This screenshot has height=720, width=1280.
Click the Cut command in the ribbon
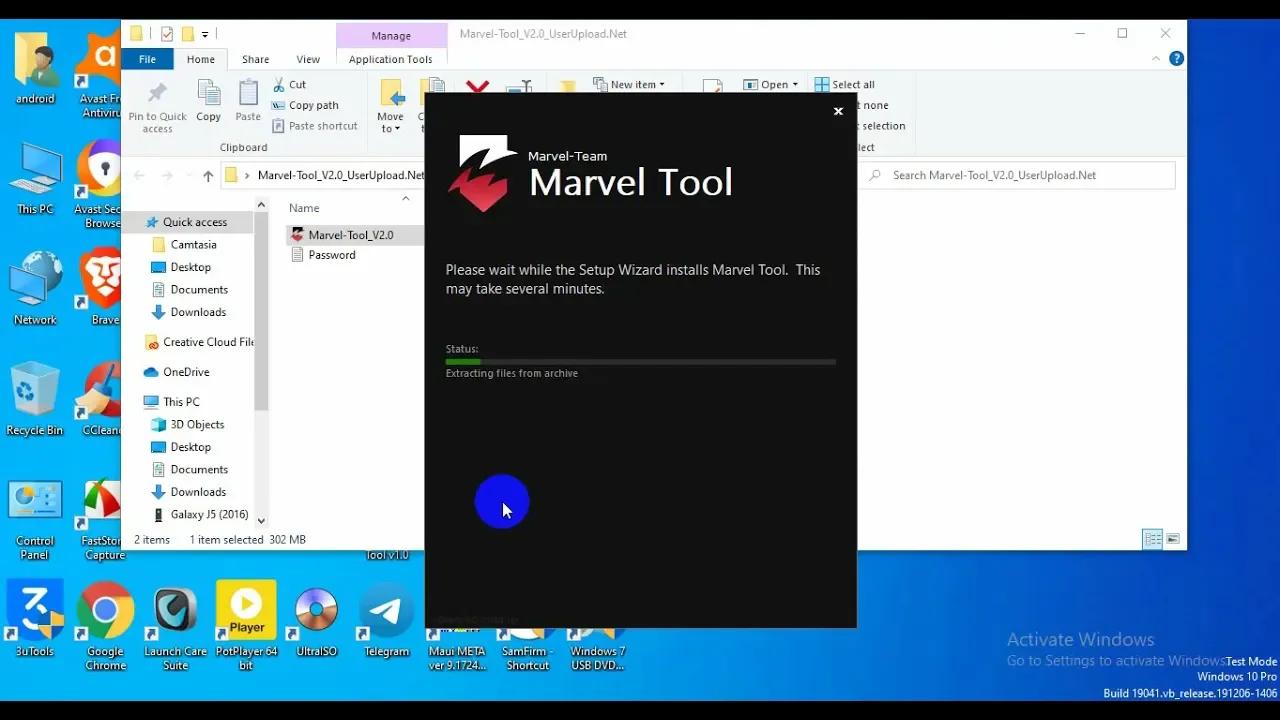coord(289,85)
